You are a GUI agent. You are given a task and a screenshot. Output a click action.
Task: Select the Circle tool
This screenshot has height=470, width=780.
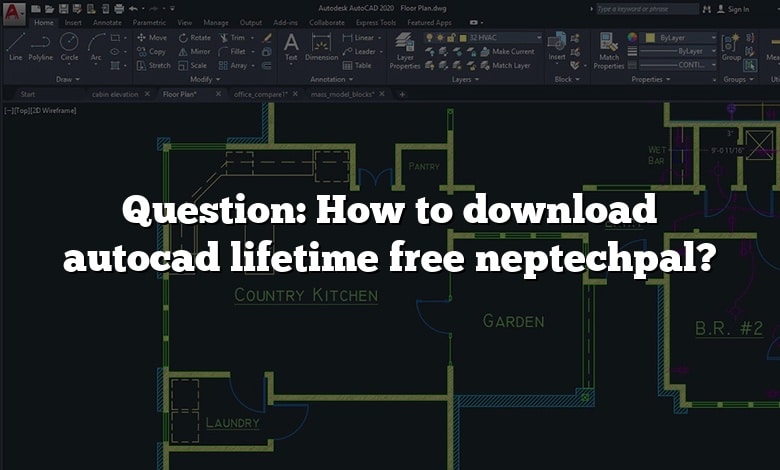pyautogui.click(x=69, y=47)
